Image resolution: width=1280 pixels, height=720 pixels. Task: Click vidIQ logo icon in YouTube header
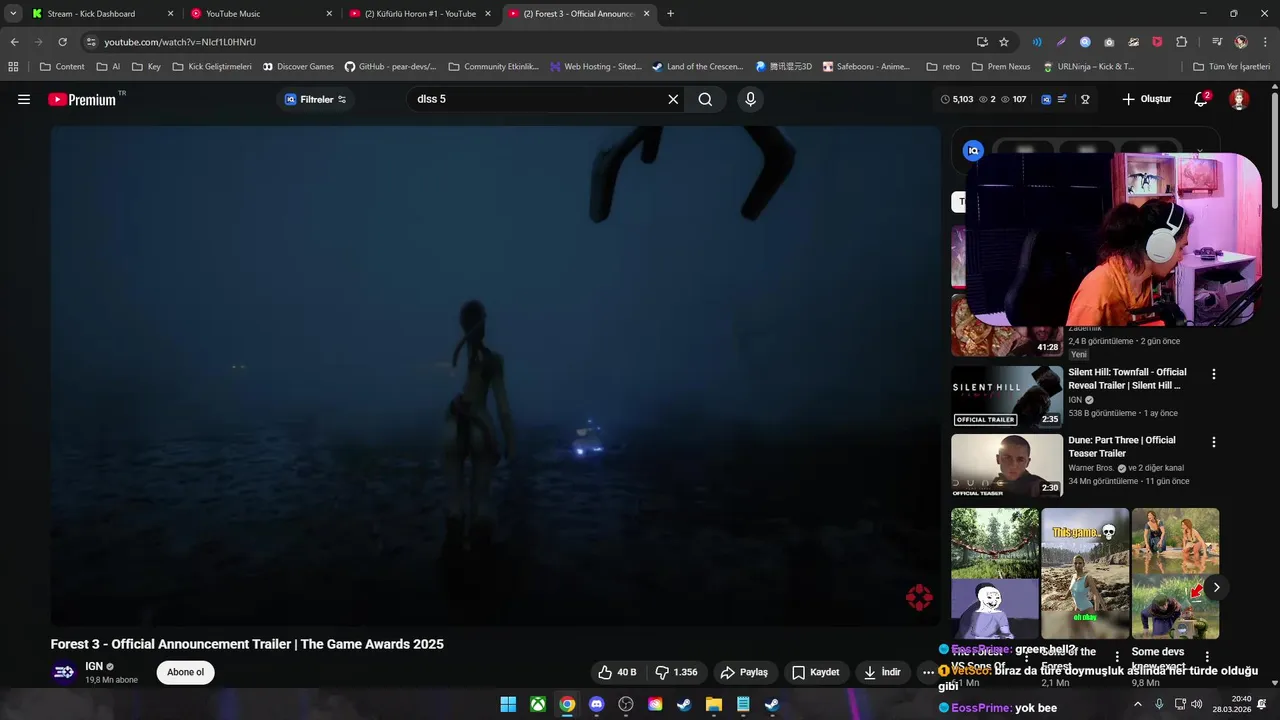pos(1046,99)
